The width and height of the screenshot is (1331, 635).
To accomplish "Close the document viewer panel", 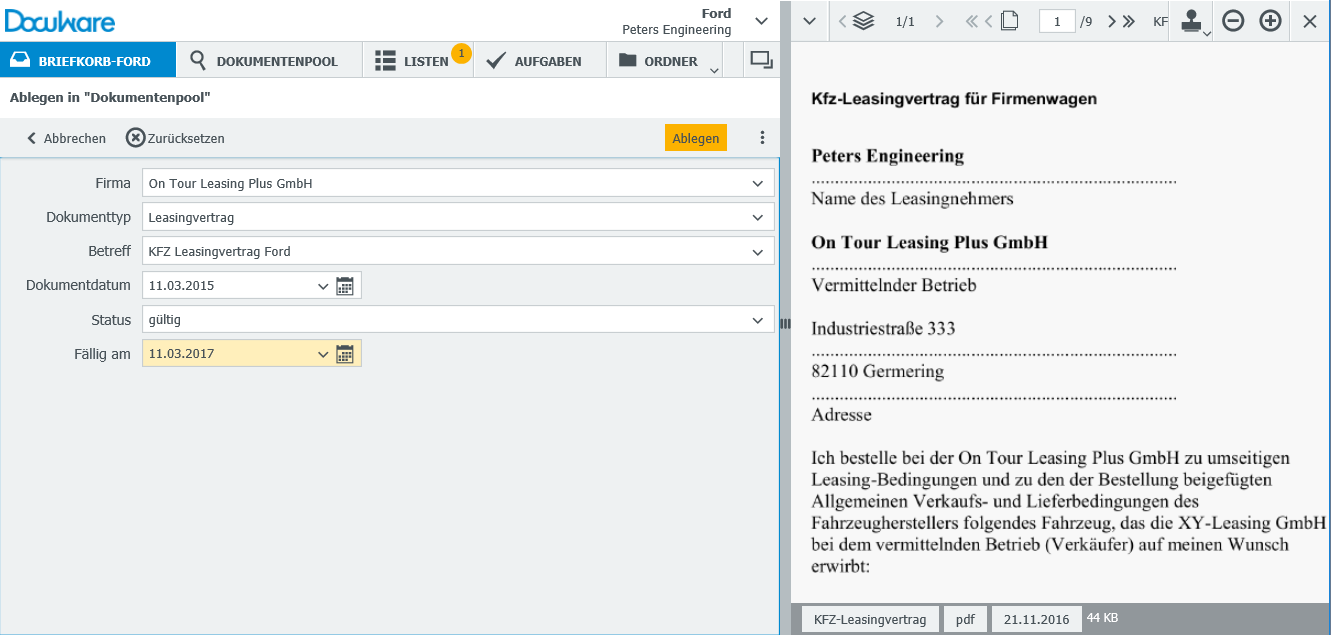I will (1310, 21).
